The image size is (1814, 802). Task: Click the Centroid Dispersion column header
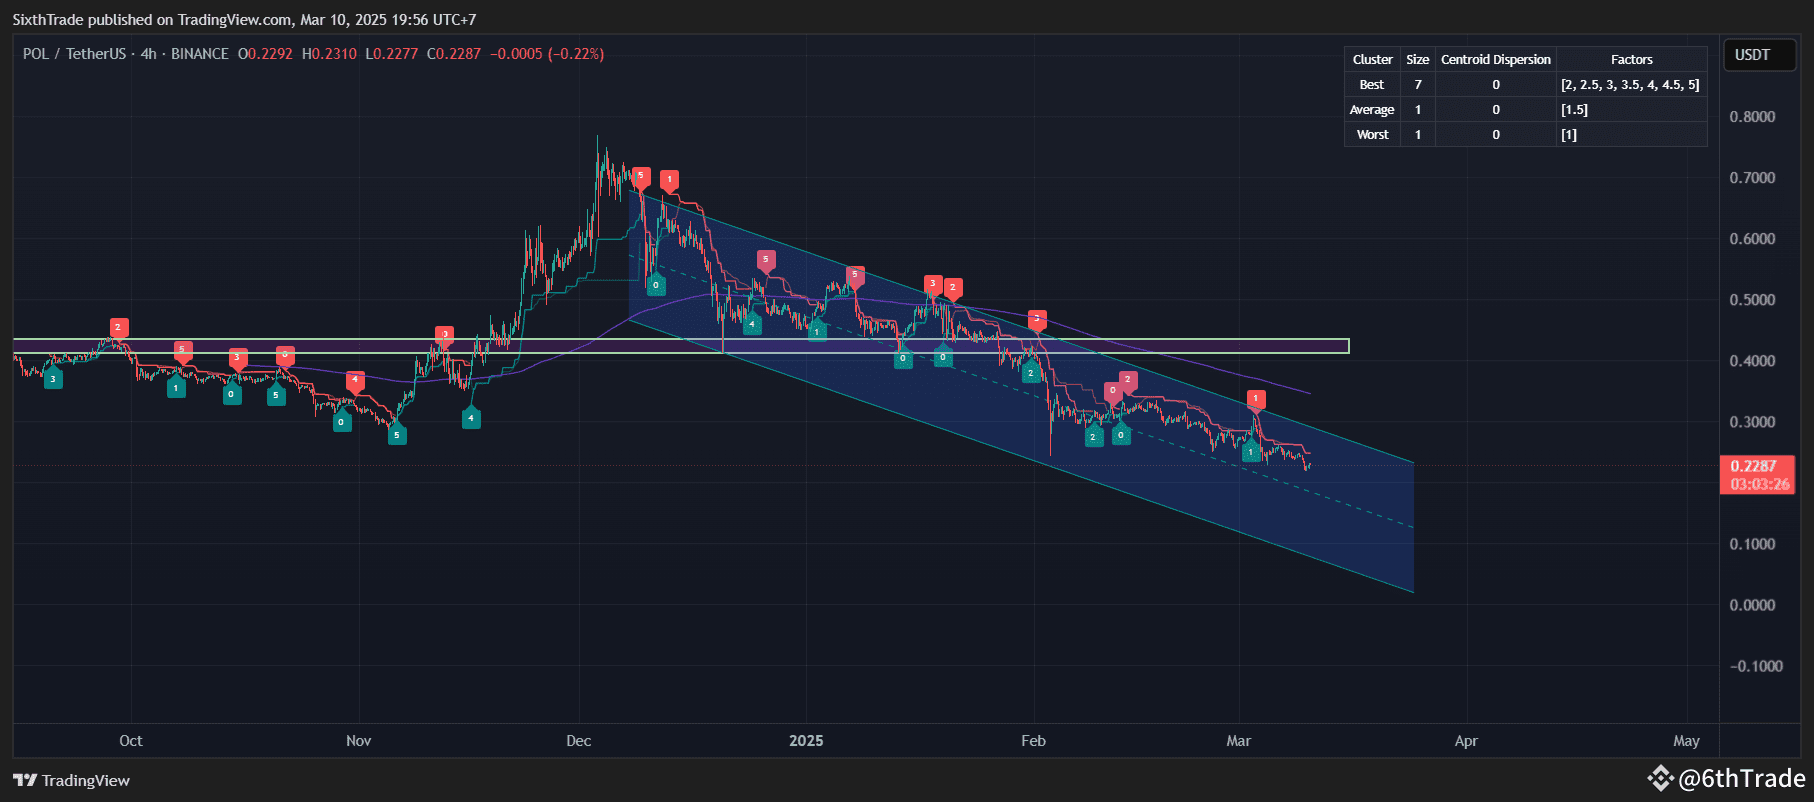(x=1496, y=60)
